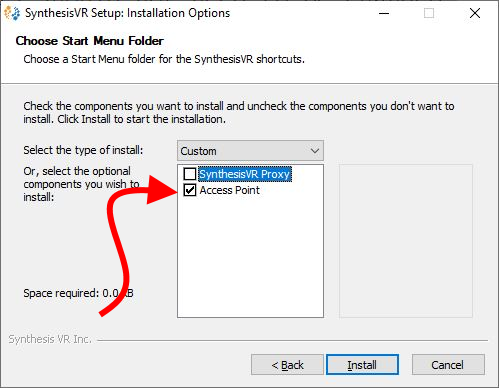Open the install type Custom dropdown
Image resolution: width=499 pixels, height=388 pixels.
(250, 151)
